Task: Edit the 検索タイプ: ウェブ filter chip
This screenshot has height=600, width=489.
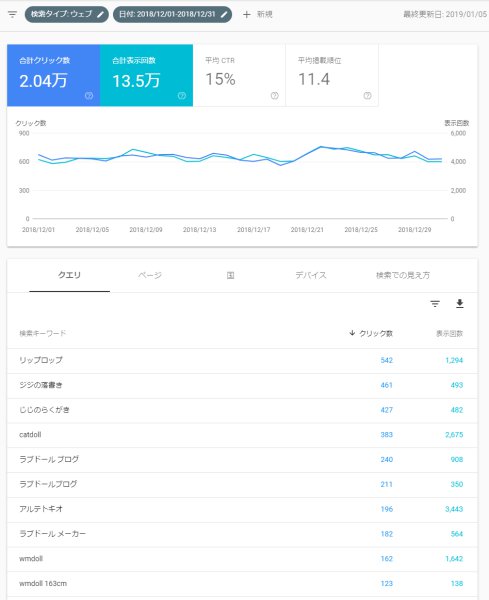Action: tap(67, 15)
